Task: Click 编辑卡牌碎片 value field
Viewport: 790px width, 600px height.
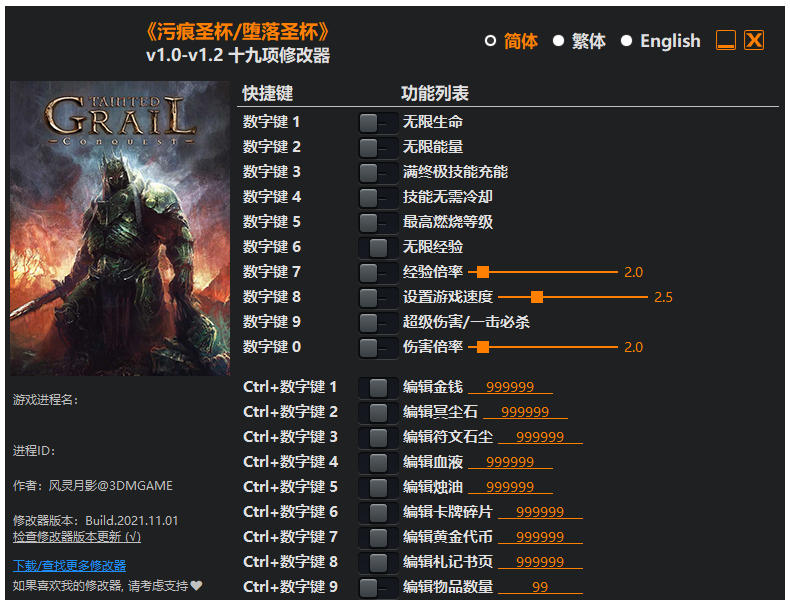Action: pyautogui.click(x=541, y=512)
